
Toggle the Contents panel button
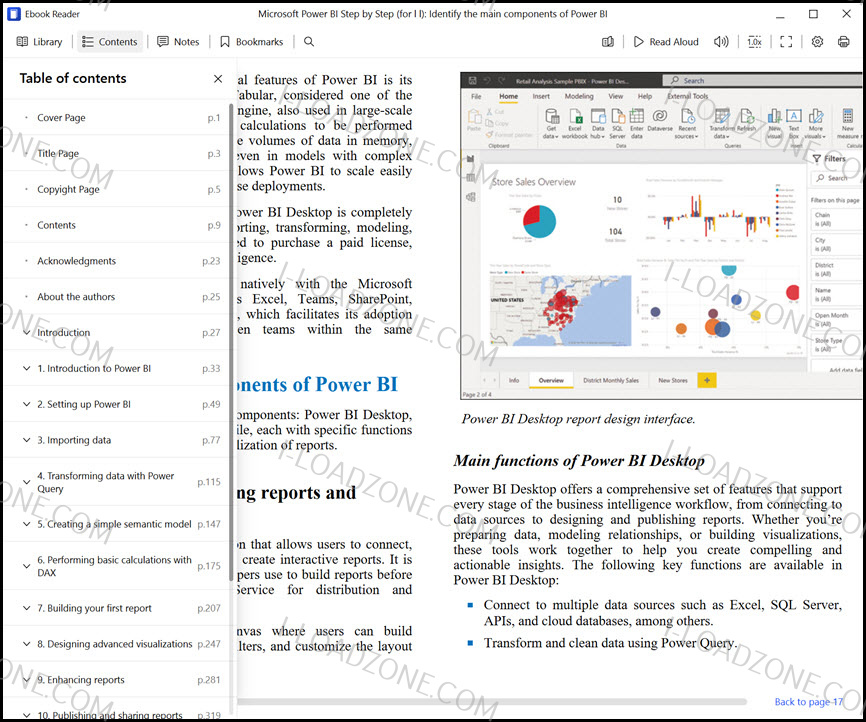click(109, 41)
